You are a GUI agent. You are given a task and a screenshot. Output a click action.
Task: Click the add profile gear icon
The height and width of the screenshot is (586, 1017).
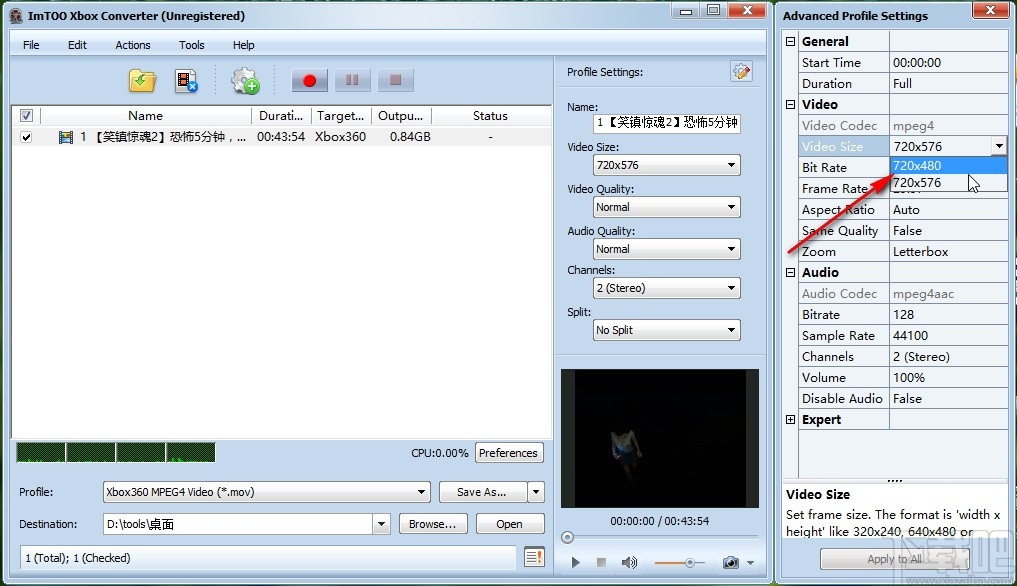245,80
